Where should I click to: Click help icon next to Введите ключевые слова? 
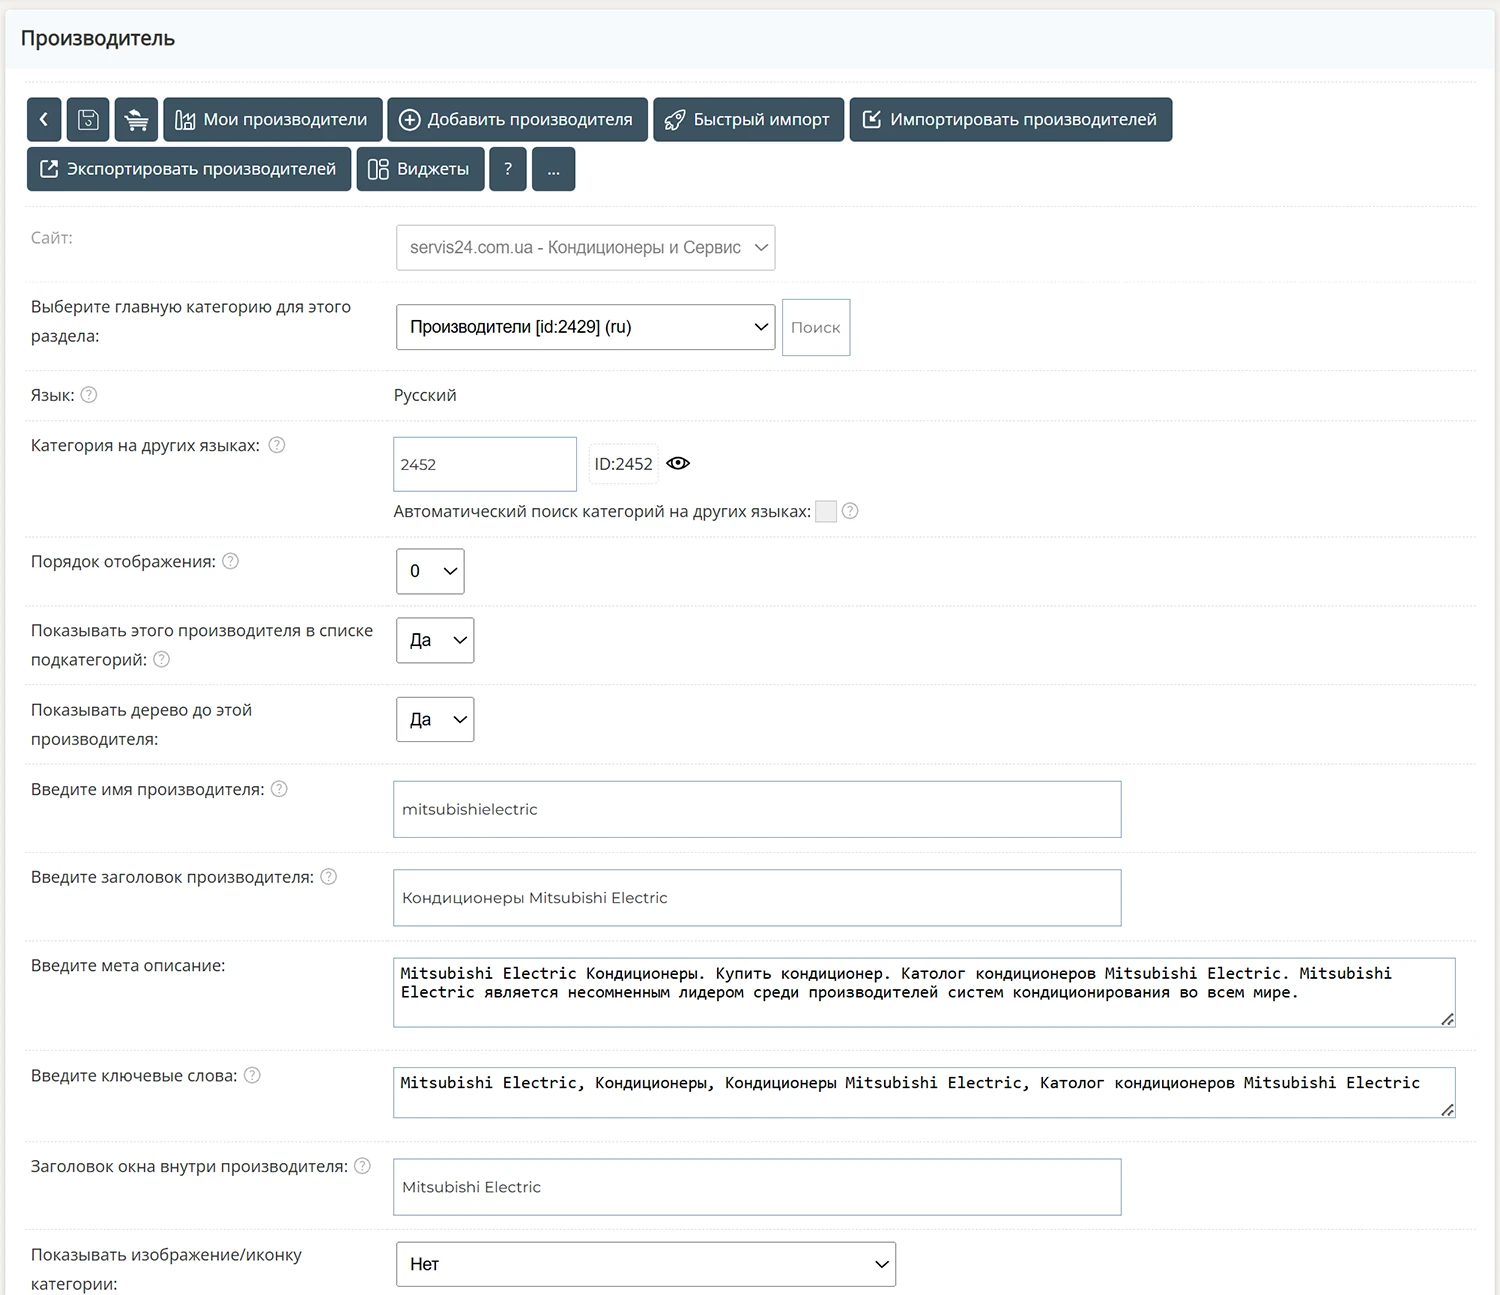pos(252,1075)
